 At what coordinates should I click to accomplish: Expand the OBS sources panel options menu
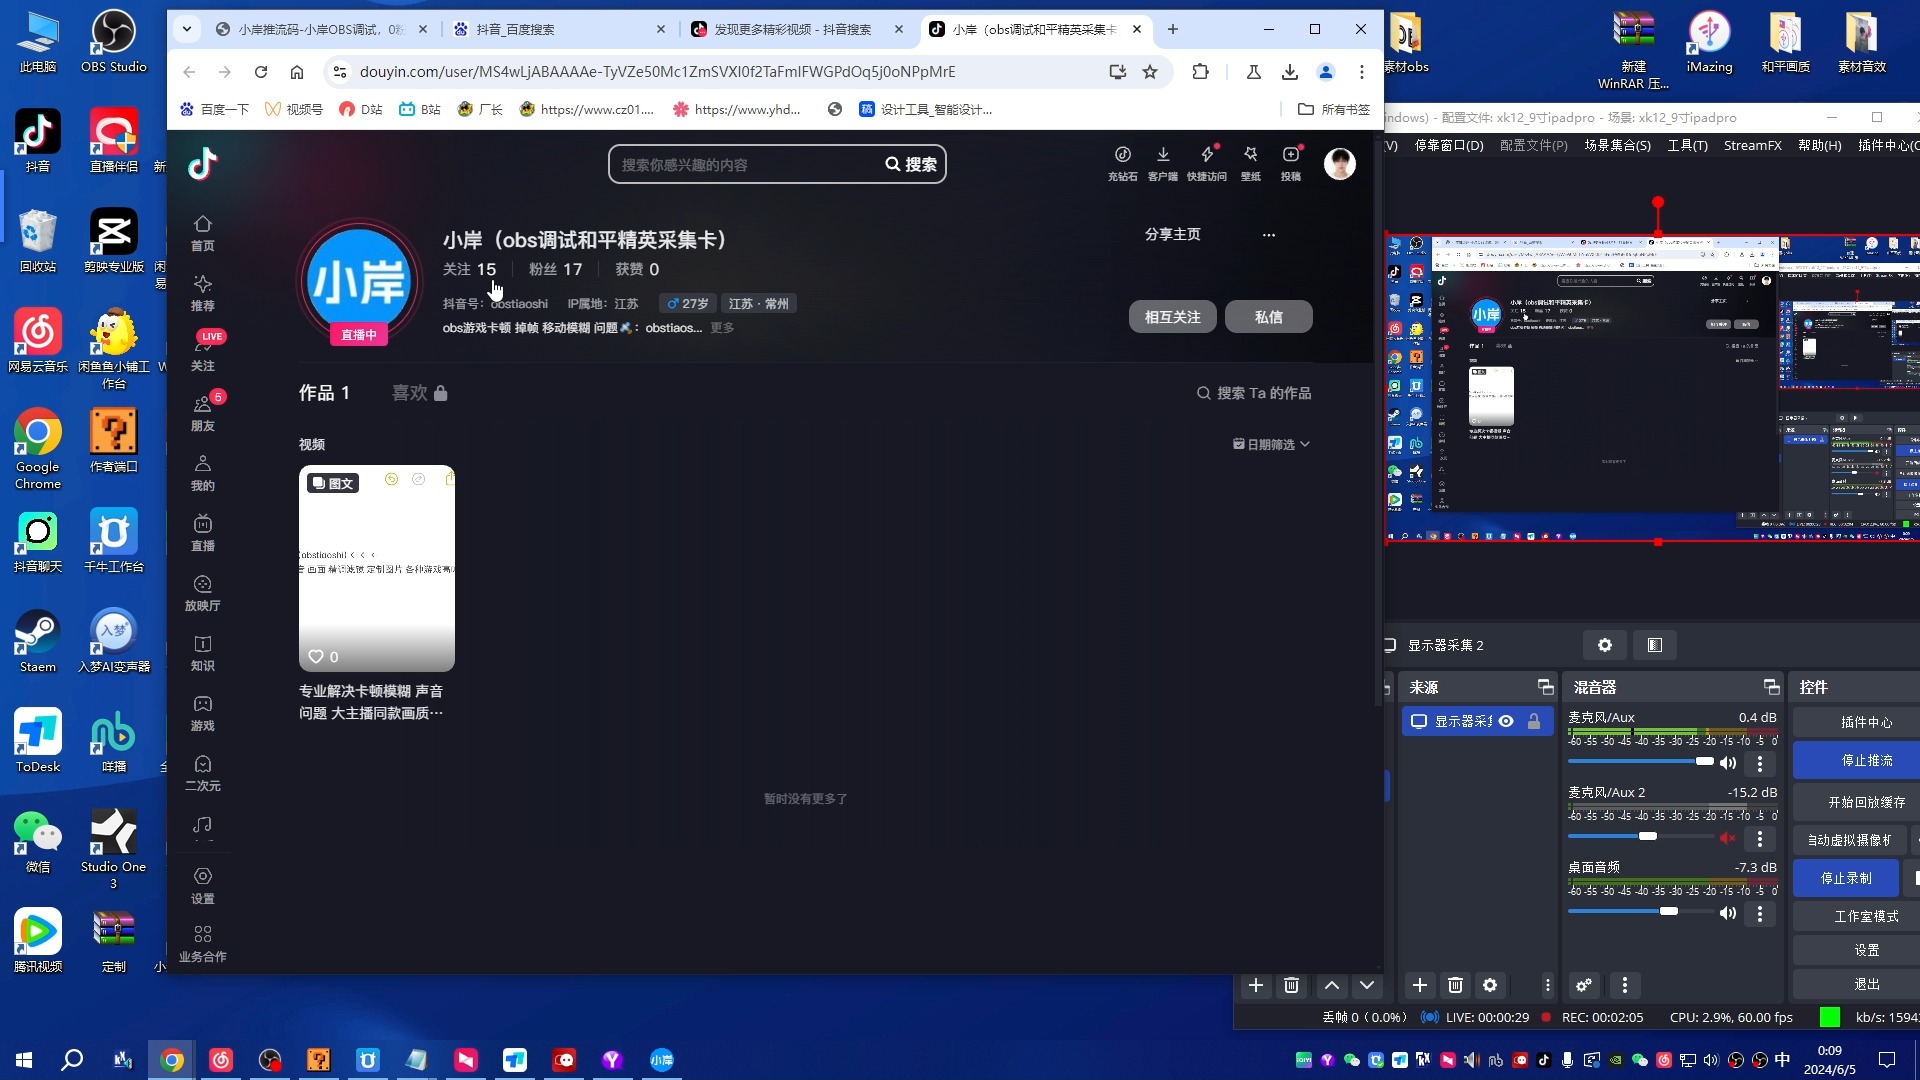point(1547,985)
